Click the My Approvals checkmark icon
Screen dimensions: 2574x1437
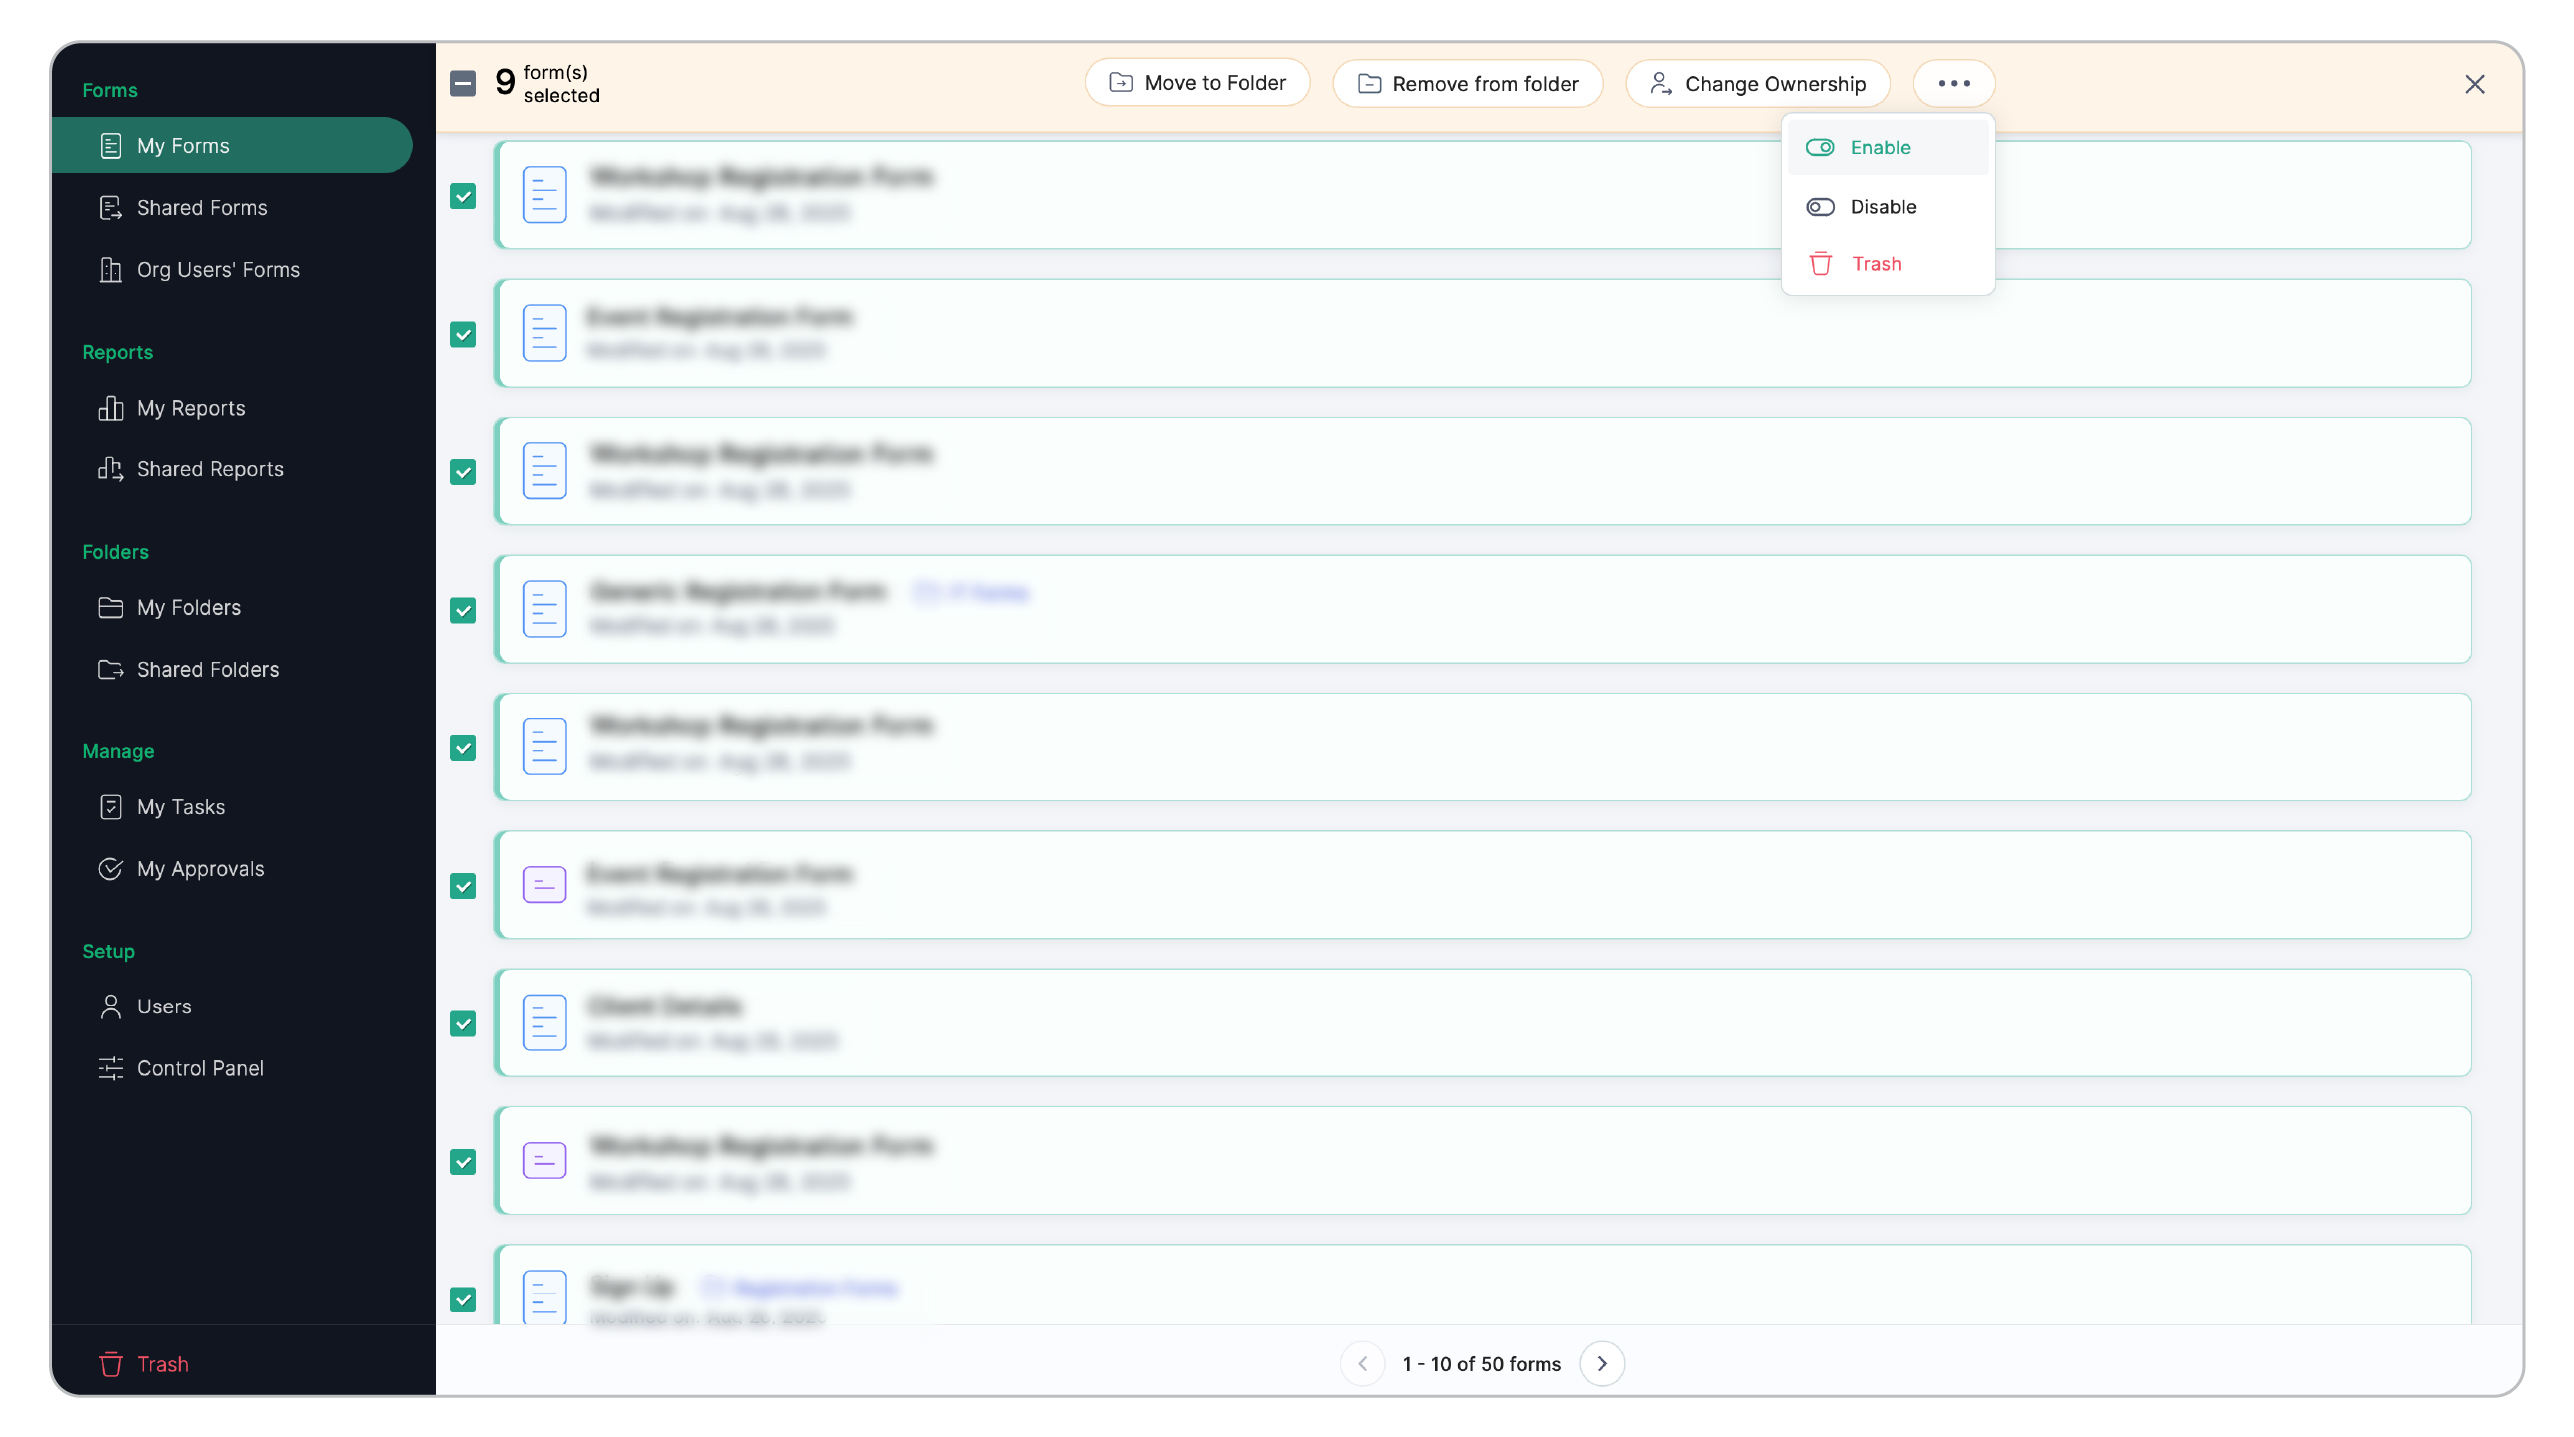point(110,869)
